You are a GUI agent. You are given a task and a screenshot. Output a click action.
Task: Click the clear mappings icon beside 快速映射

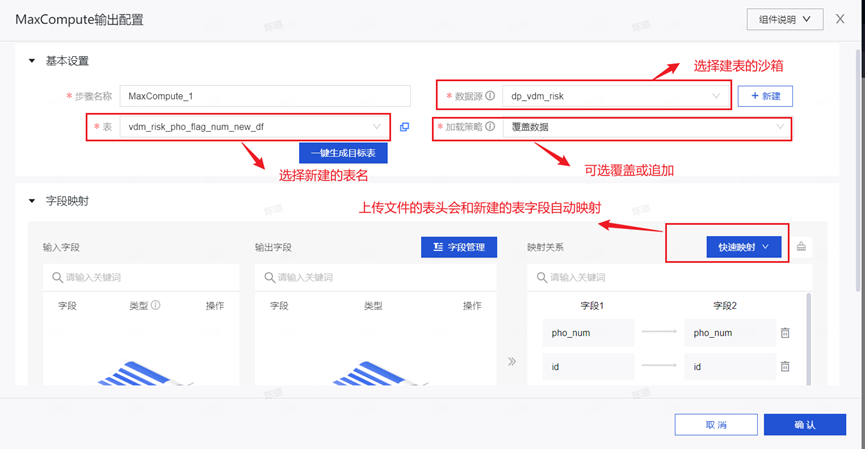tap(801, 247)
